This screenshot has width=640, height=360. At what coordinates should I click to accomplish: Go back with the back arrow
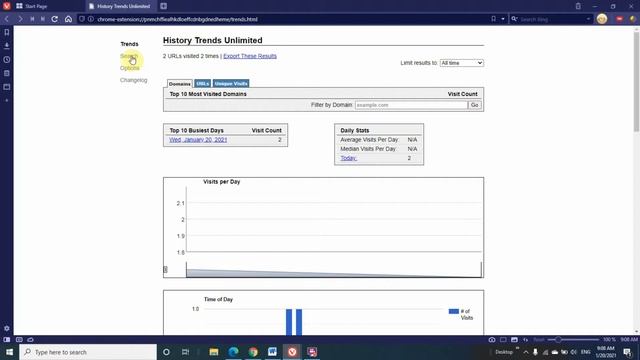pos(7,19)
